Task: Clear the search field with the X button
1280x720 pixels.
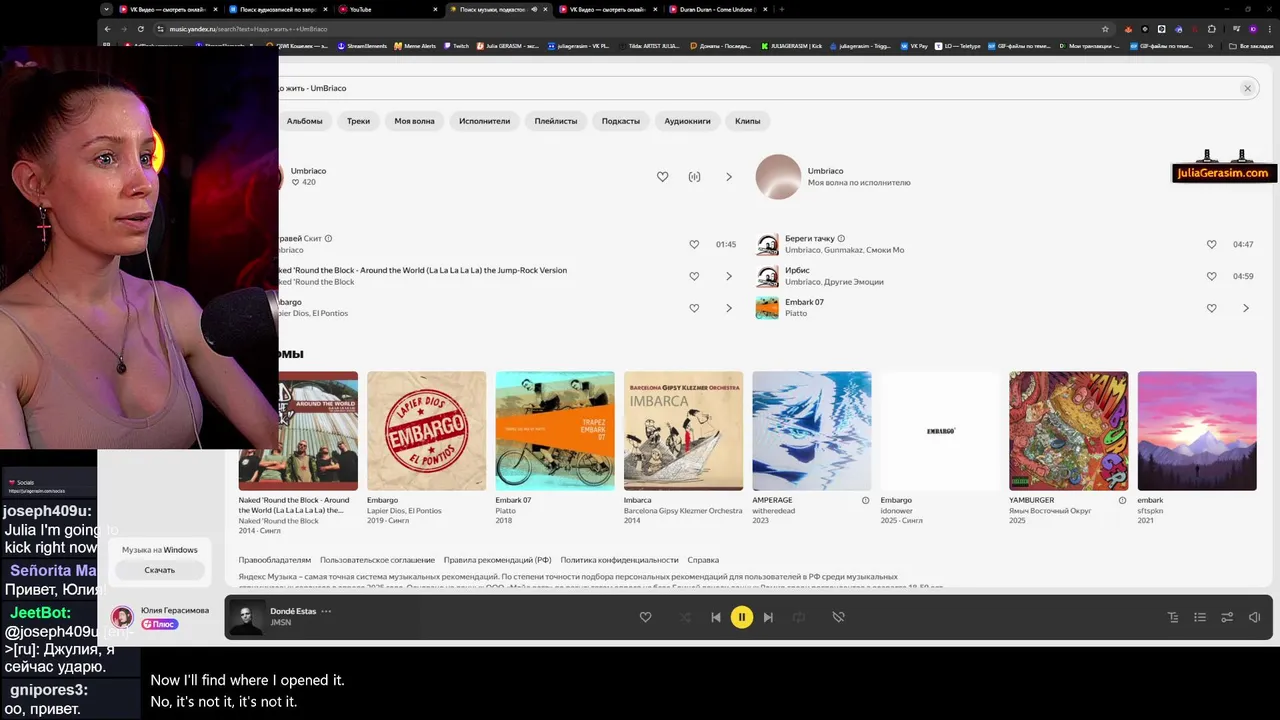Action: click(1247, 88)
